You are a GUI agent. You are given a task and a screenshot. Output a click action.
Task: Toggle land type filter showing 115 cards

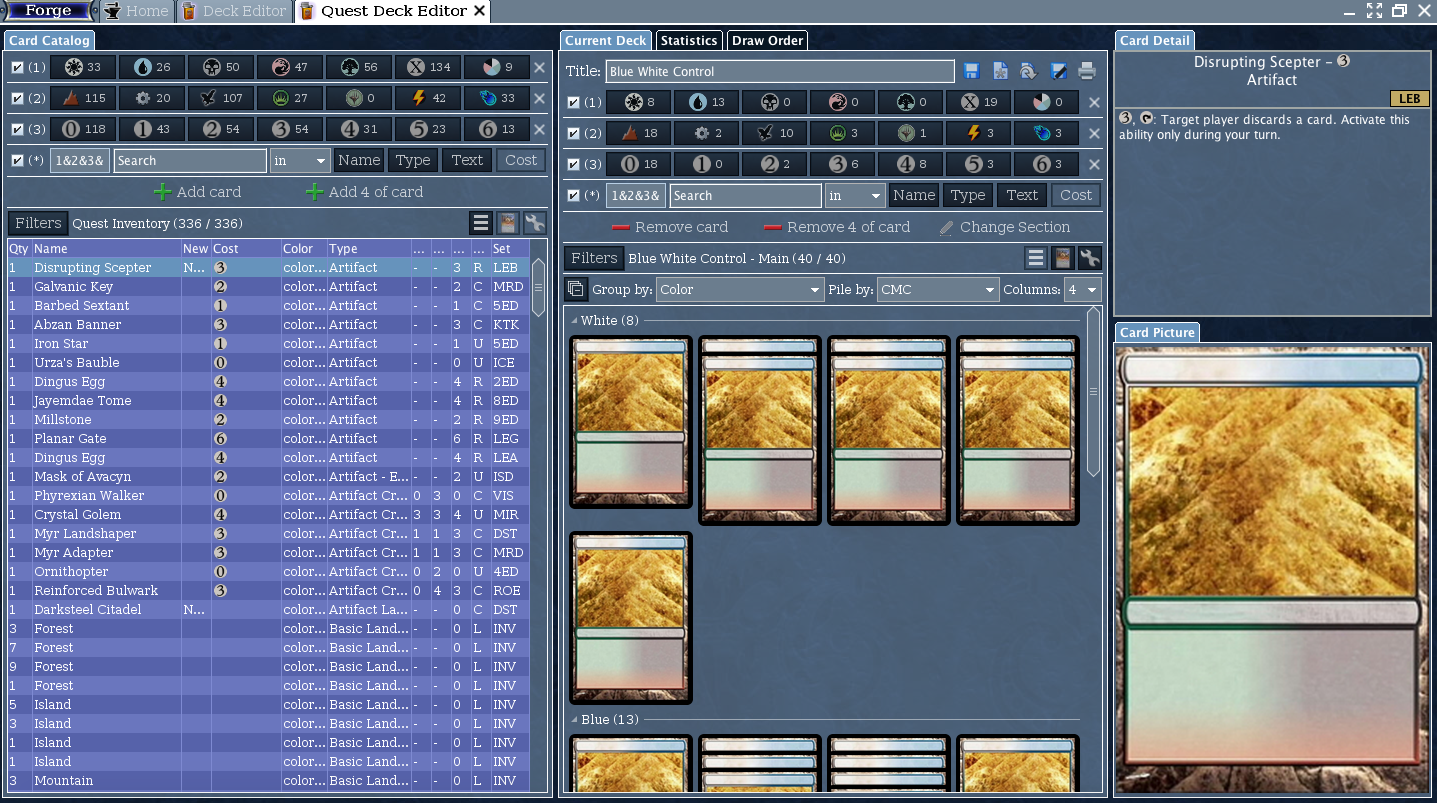[x=82, y=99]
